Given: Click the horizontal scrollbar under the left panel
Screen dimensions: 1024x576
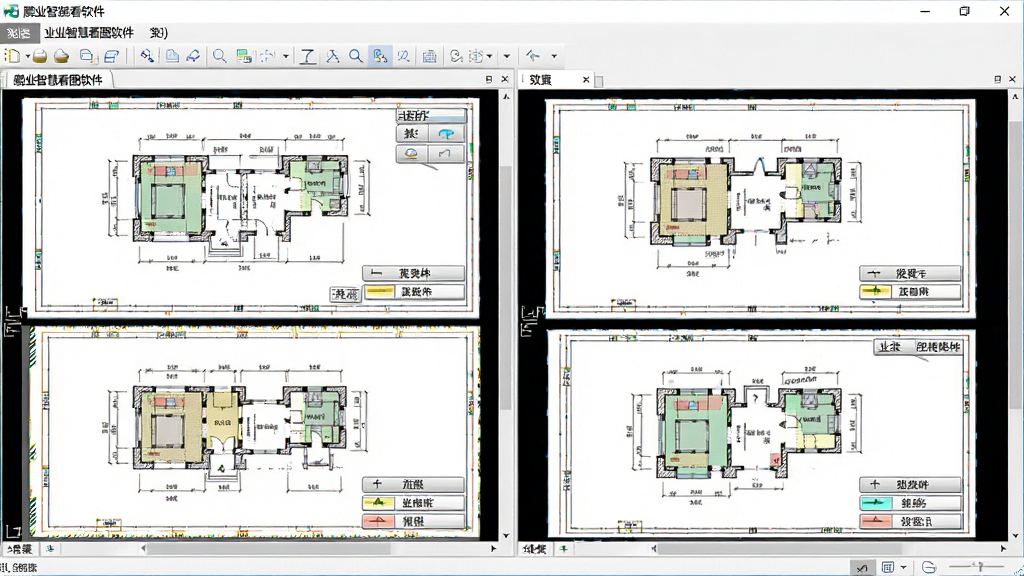Looking at the screenshot, I should [x=319, y=549].
